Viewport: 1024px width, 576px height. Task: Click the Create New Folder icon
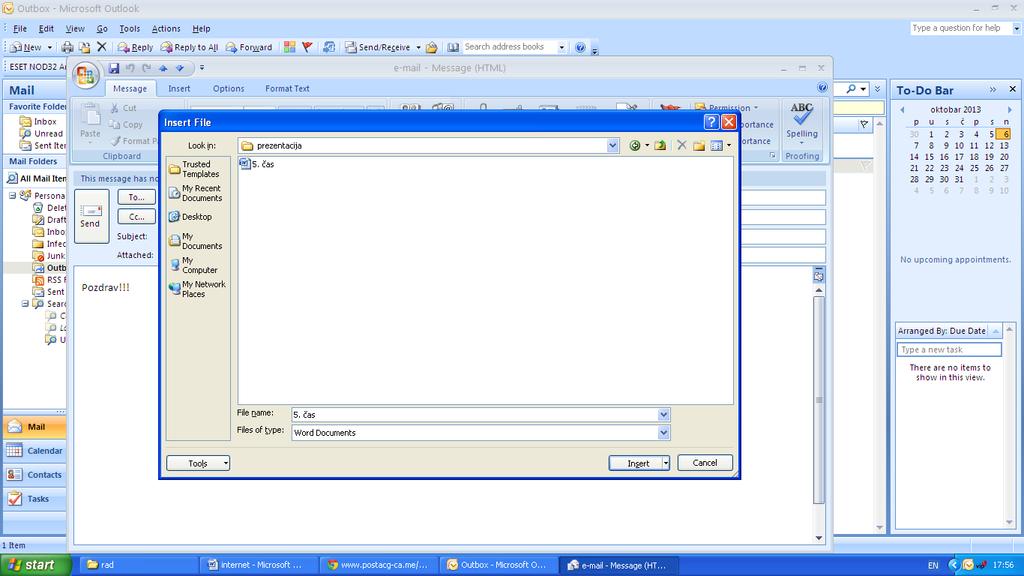coord(699,146)
